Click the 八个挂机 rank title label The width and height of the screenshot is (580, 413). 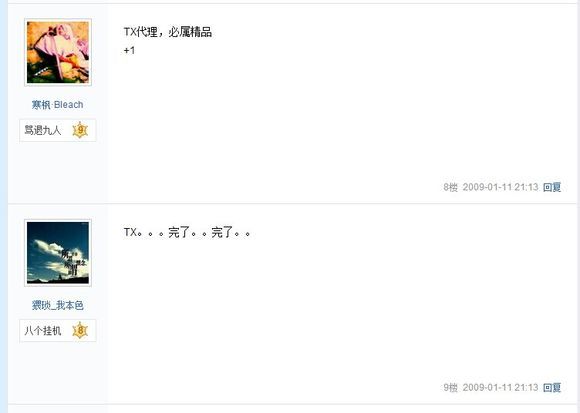tap(43, 331)
